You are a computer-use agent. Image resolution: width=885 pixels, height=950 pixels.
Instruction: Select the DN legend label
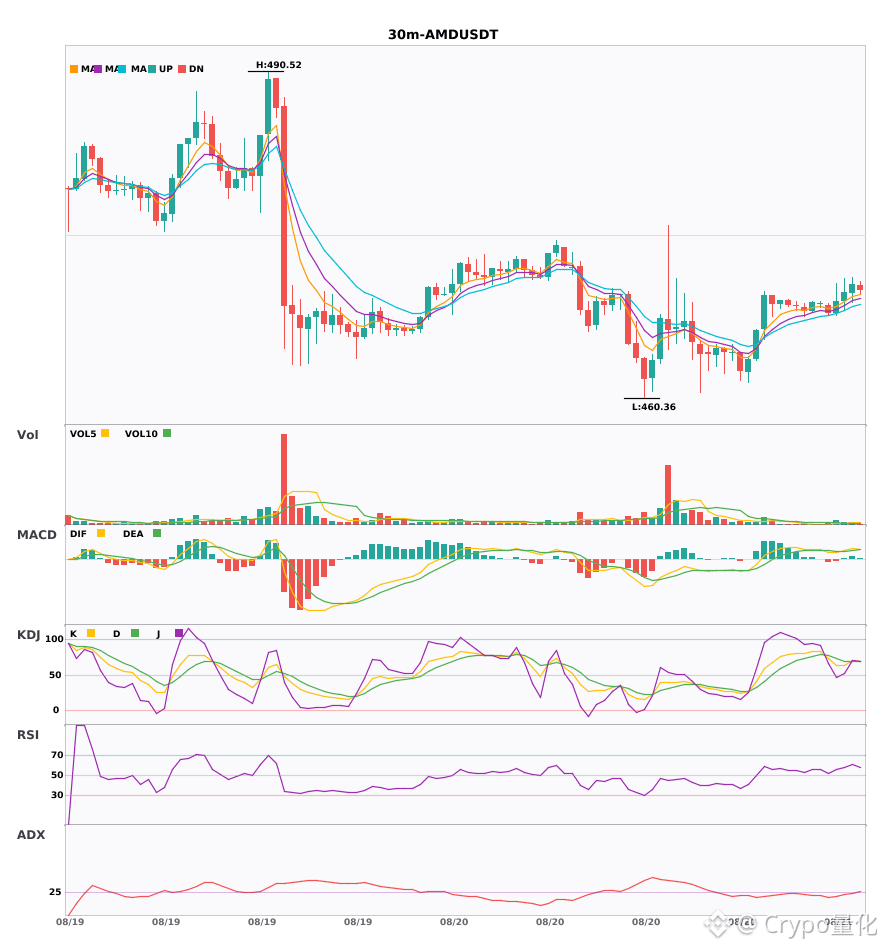196,69
